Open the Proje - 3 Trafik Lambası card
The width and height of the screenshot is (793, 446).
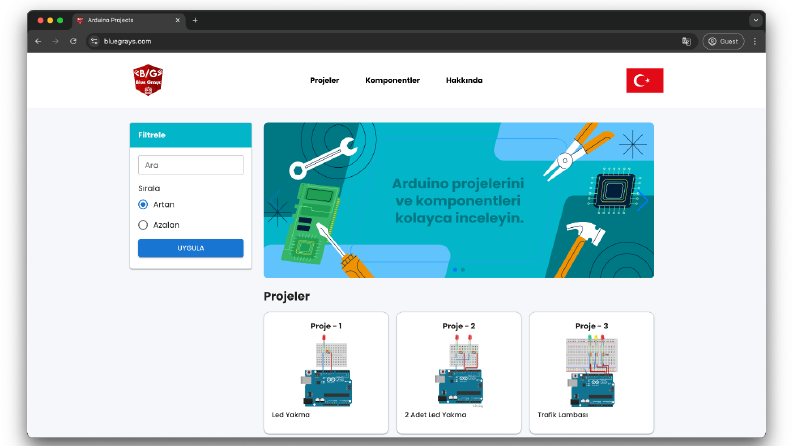592,373
